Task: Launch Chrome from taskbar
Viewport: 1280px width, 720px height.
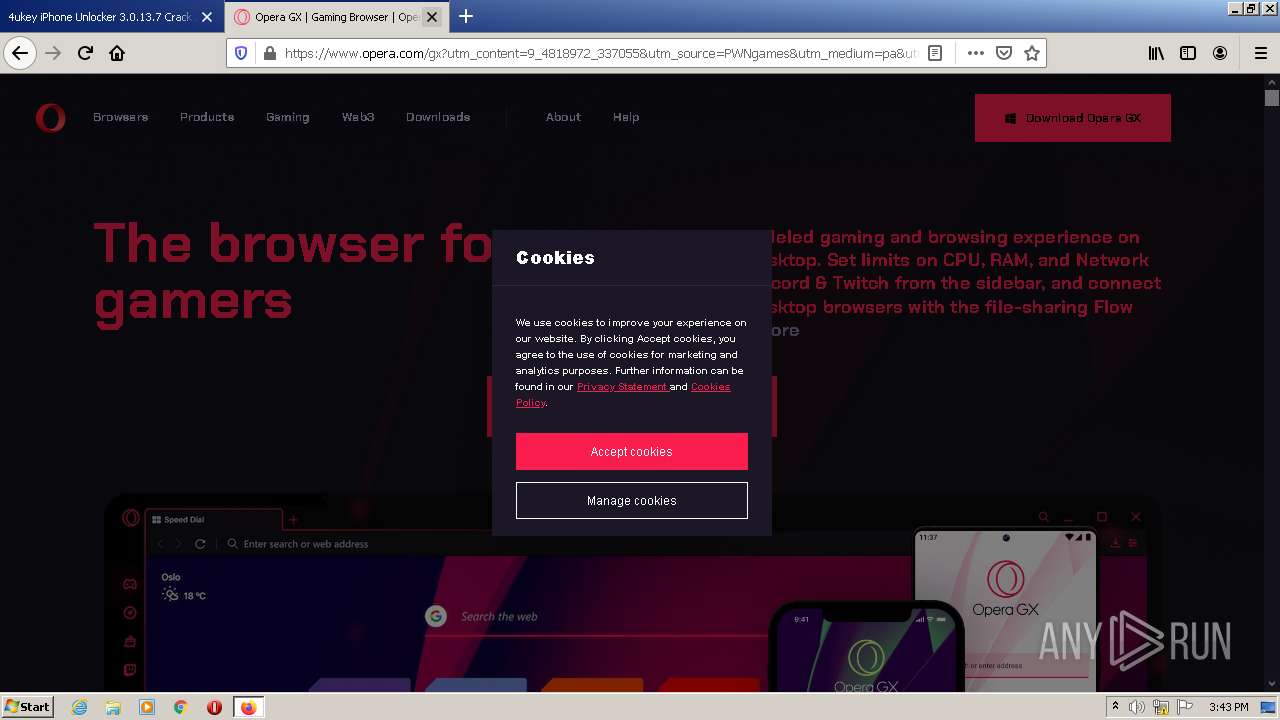Action: pos(181,707)
